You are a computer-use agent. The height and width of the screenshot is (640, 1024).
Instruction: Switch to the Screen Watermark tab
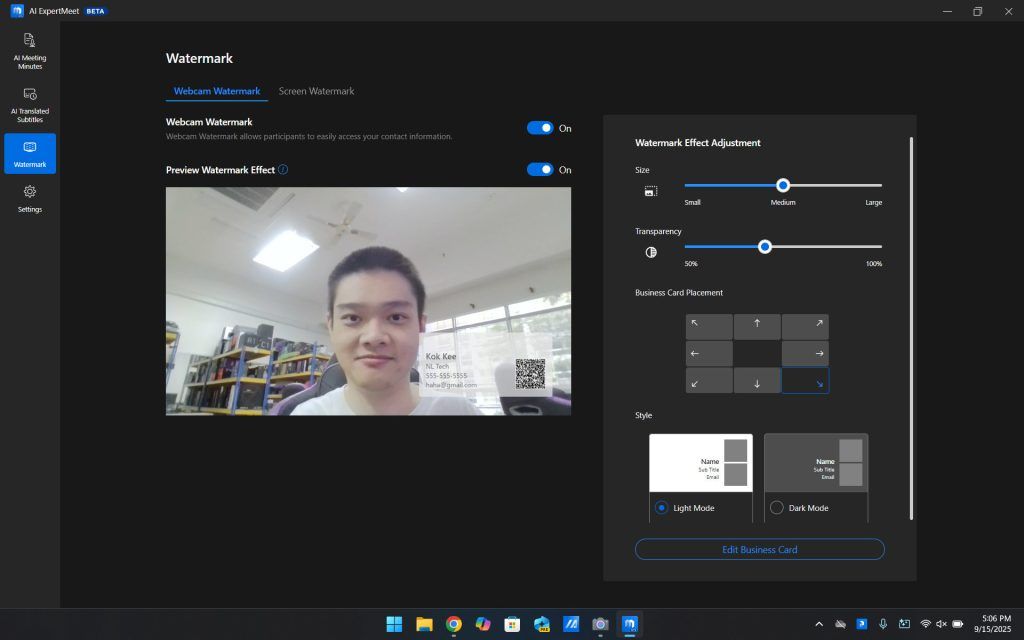(x=316, y=91)
